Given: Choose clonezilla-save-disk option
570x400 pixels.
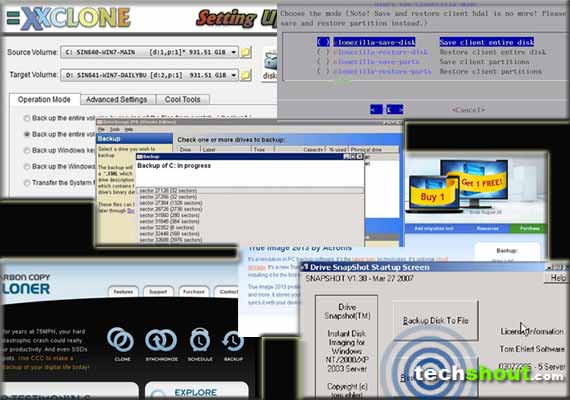Looking at the screenshot, I should point(374,42).
